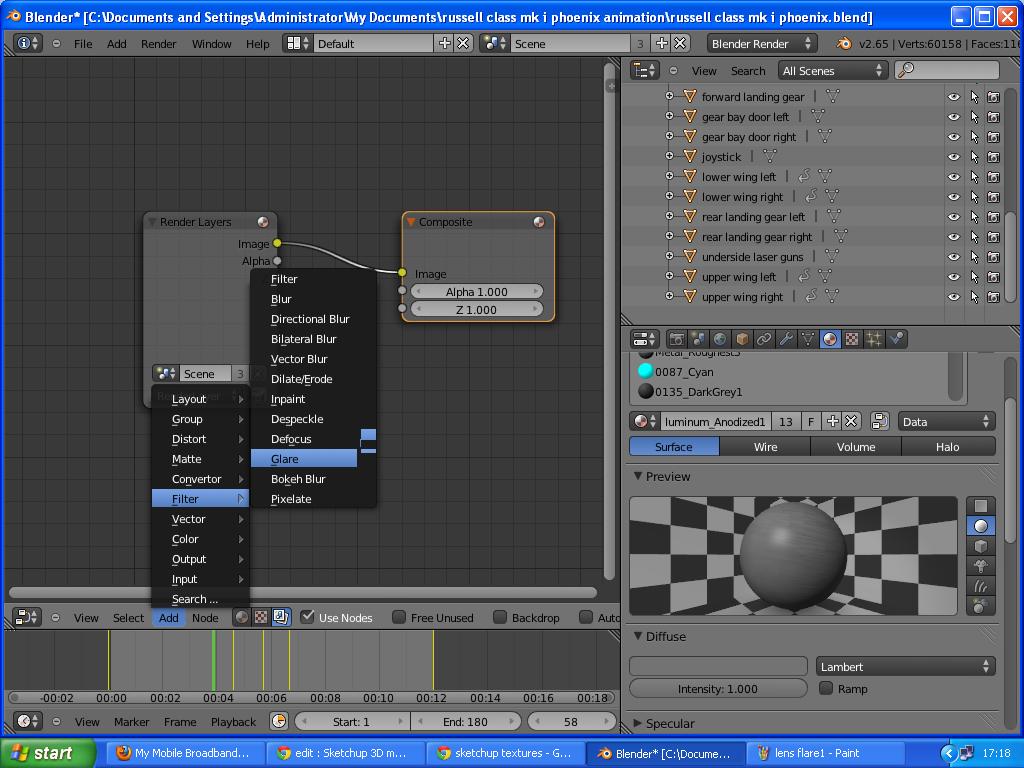Switch material preview to cube shape
1024x768 pixels.
pos(981,546)
